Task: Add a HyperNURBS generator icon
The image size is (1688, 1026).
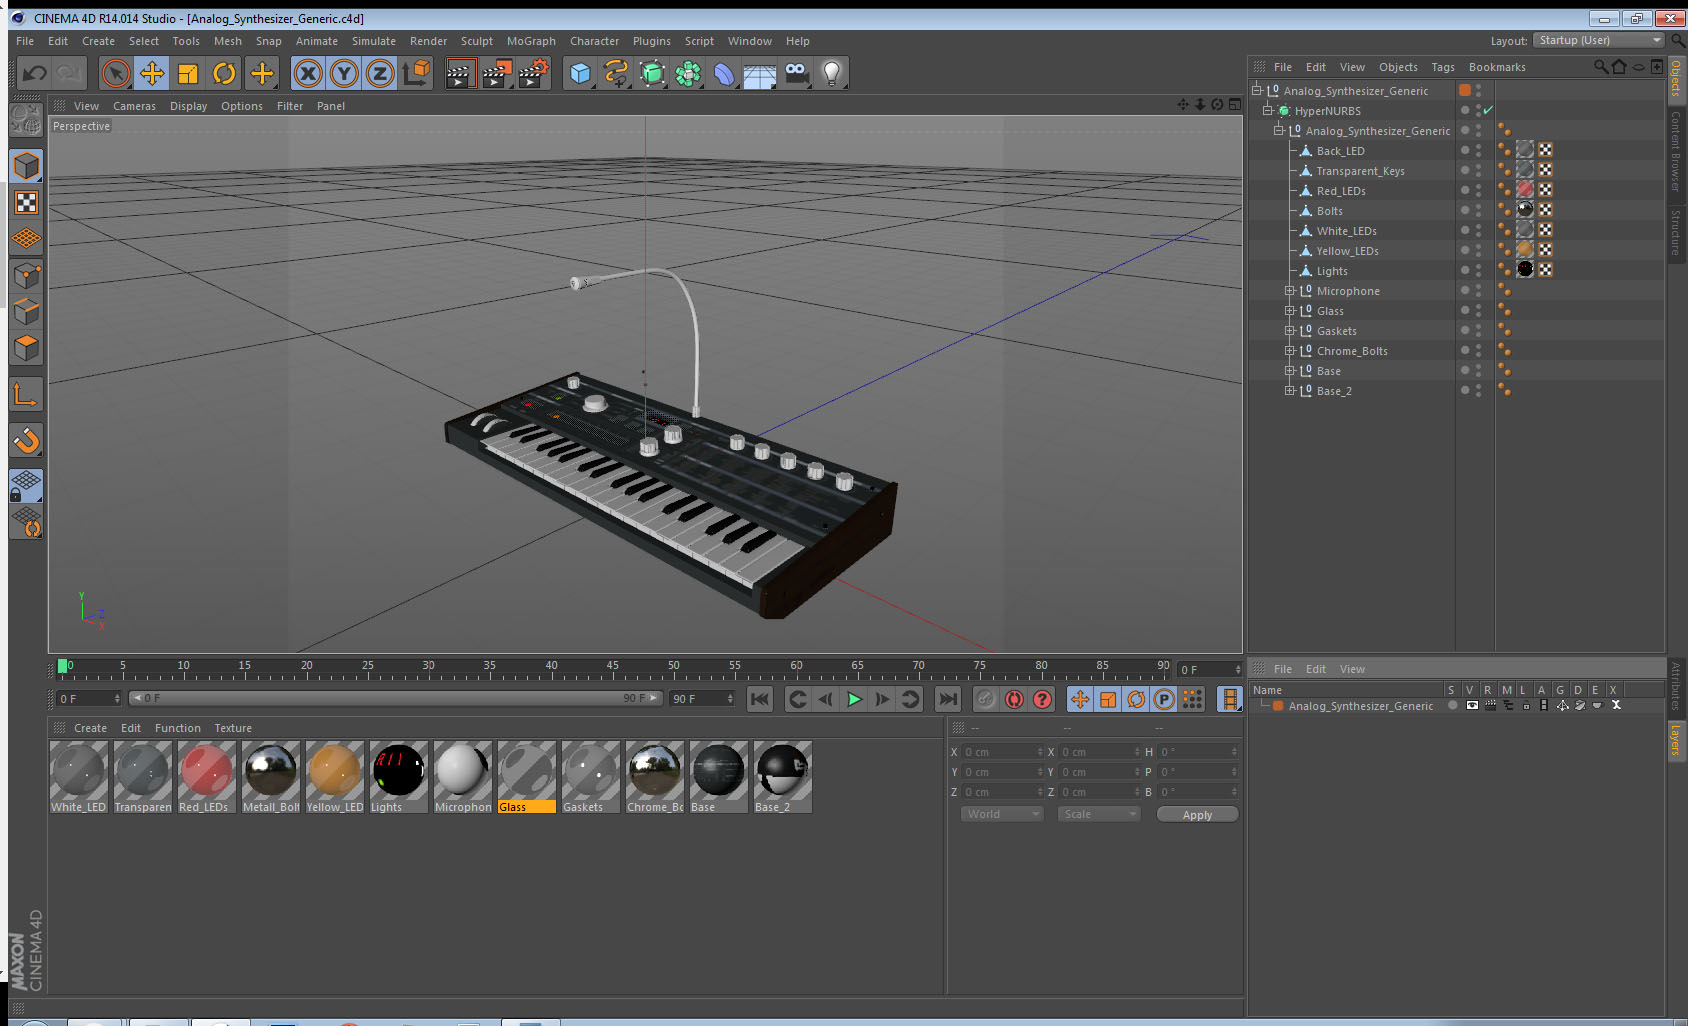Action: tap(652, 73)
